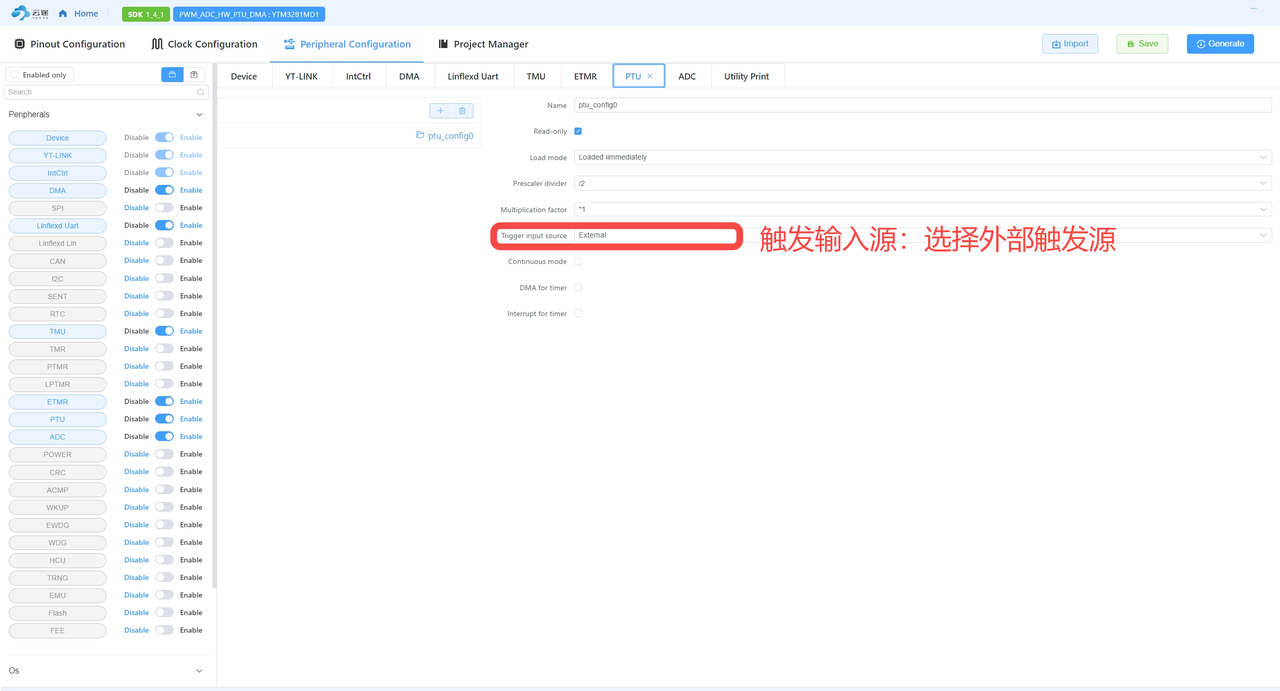Click the Home icon link
Screen dimensions: 1280x691
pyautogui.click(x=63, y=14)
